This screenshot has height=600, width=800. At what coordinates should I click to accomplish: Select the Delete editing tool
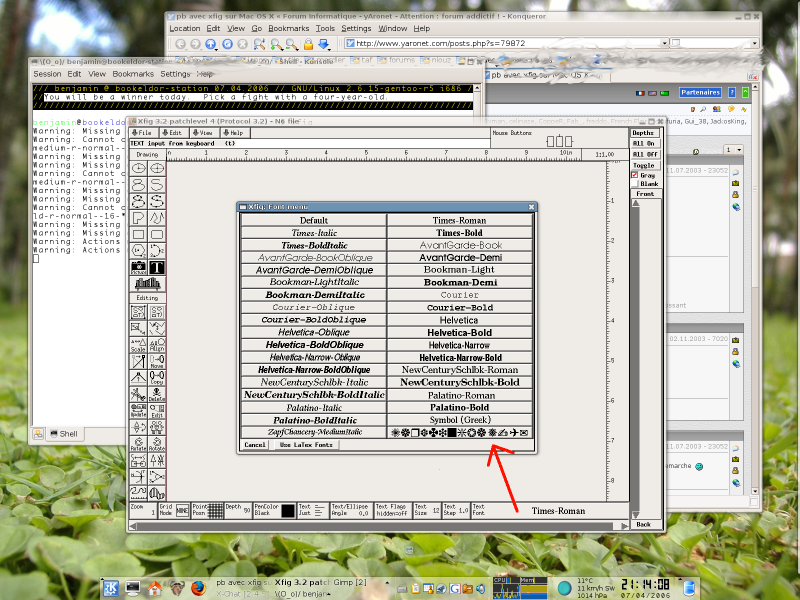[x=157, y=394]
